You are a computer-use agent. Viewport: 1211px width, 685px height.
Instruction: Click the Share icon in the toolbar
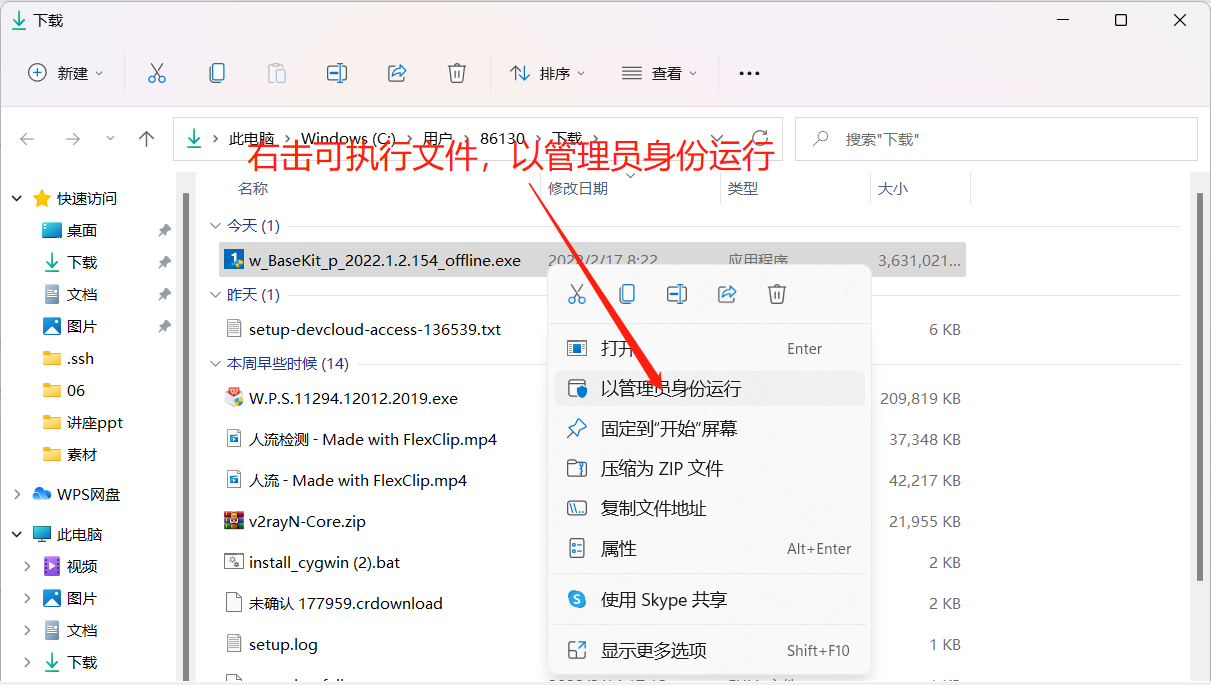point(397,73)
